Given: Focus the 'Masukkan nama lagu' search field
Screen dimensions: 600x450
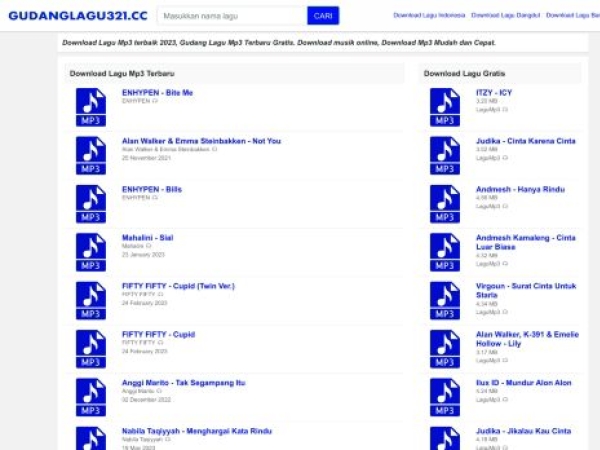Looking at the screenshot, I should 244,16.
